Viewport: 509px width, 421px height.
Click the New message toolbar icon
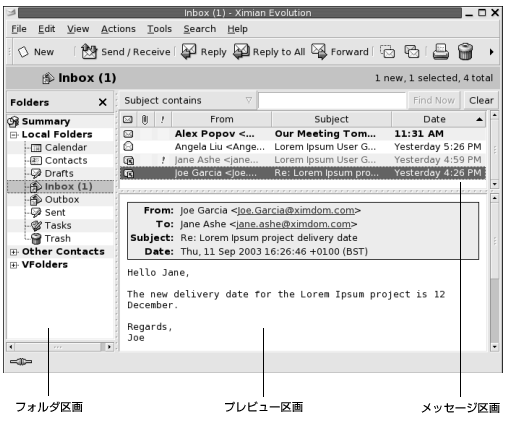click(x=23, y=52)
